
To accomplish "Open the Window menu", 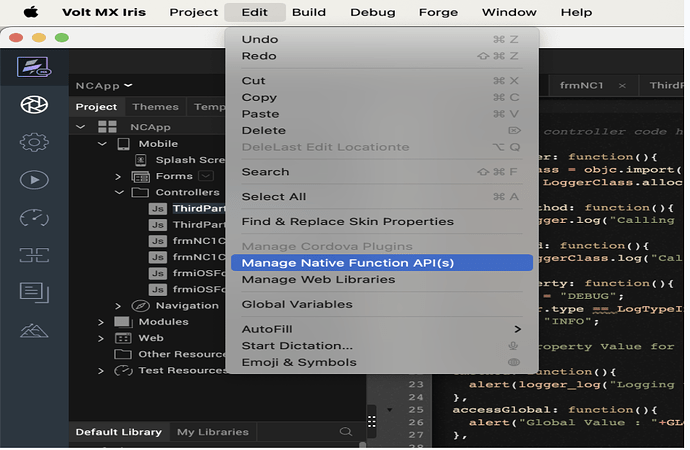I will click(509, 12).
